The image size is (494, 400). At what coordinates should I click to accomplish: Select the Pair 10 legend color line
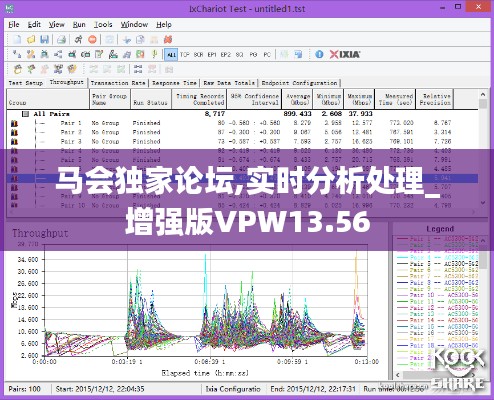pyautogui.click(x=403, y=295)
